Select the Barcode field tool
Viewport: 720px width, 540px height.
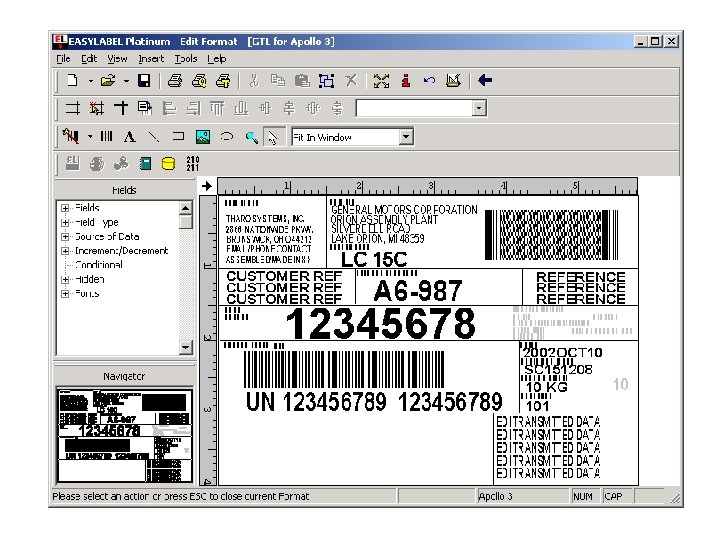point(107,136)
